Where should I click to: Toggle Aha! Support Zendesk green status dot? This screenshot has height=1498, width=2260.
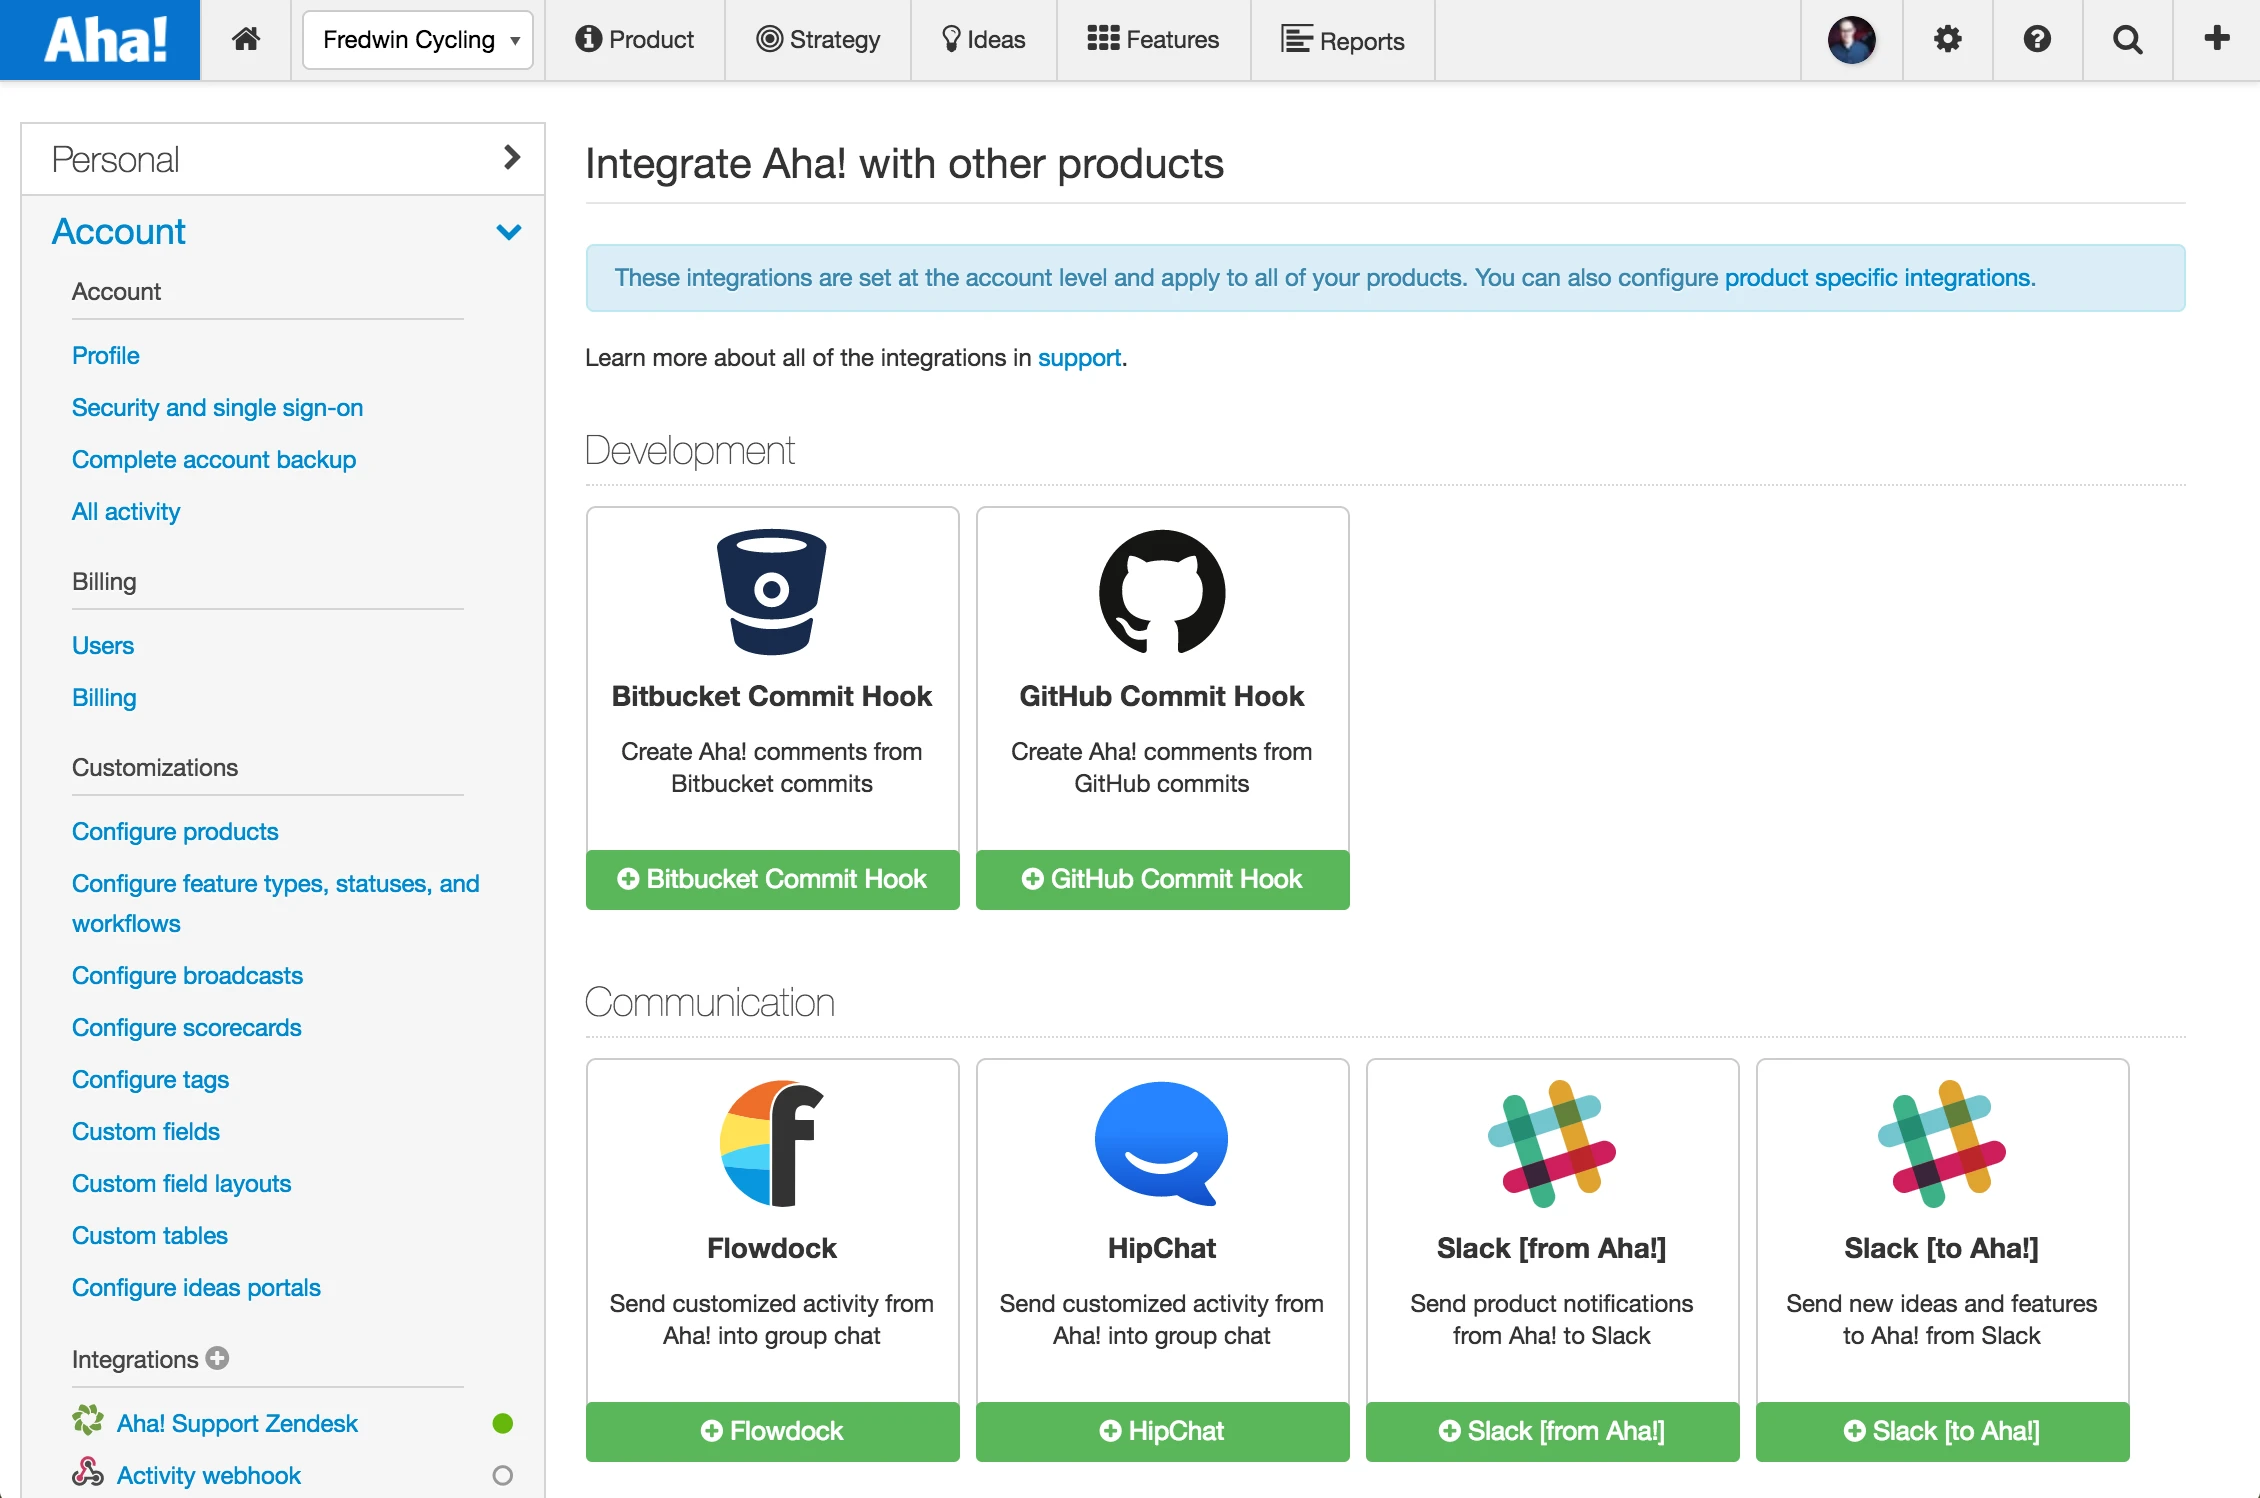click(503, 1423)
